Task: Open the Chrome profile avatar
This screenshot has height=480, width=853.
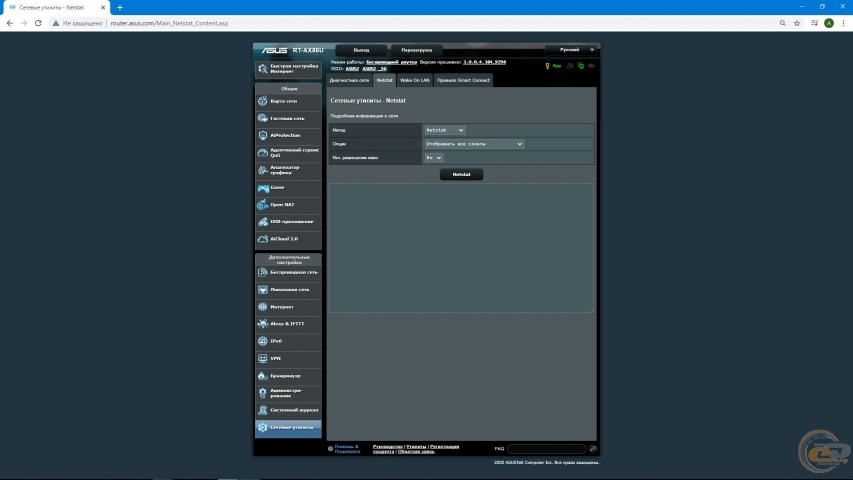Action: point(829,23)
